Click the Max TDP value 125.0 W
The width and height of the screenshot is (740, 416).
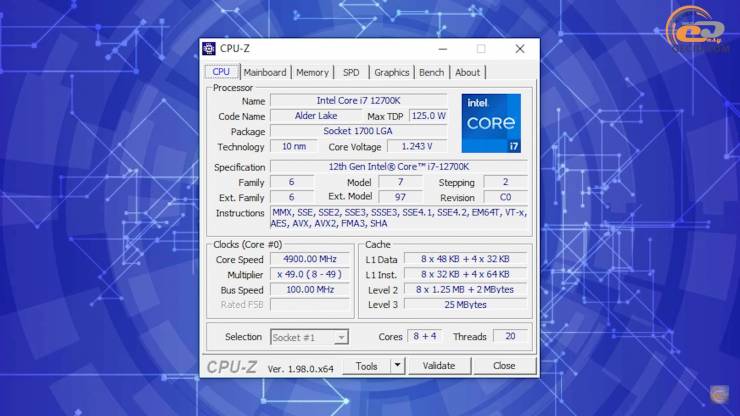tap(428, 116)
